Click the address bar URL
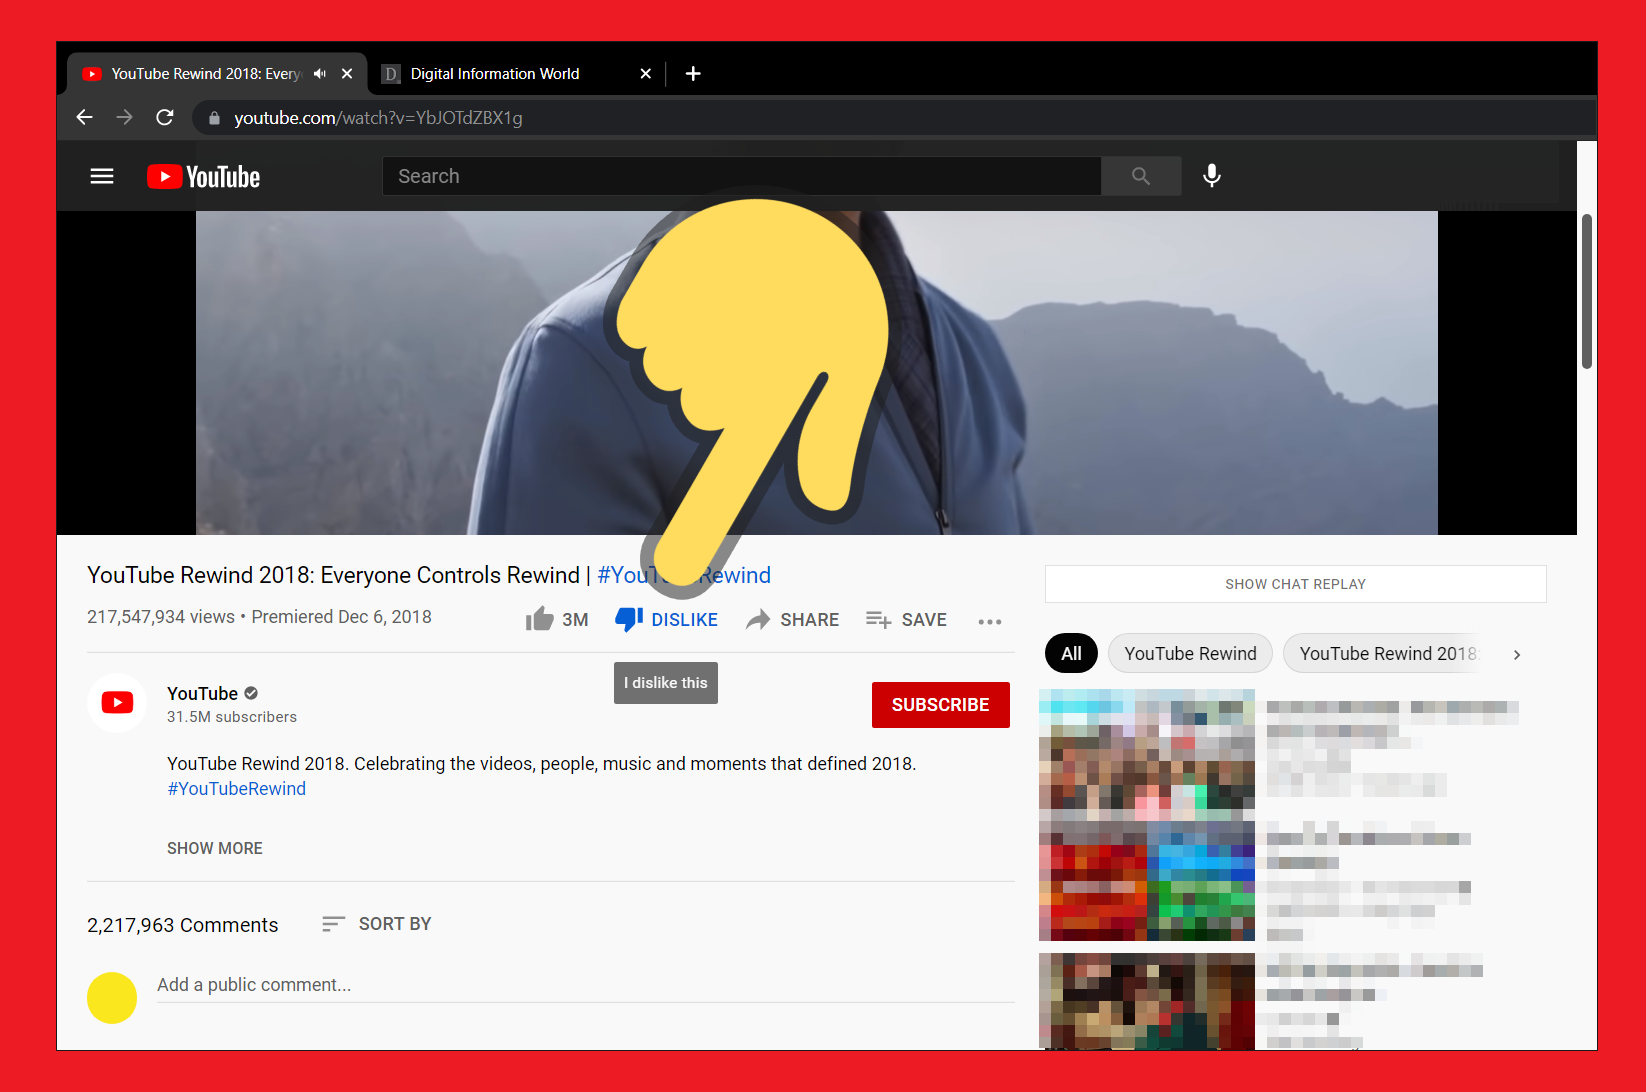The image size is (1646, 1092). point(378,118)
